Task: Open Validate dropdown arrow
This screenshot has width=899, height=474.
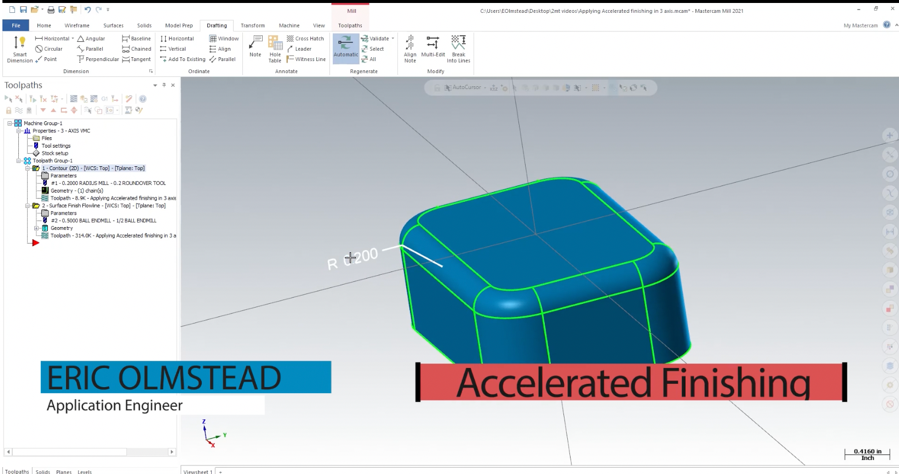Action: point(393,38)
